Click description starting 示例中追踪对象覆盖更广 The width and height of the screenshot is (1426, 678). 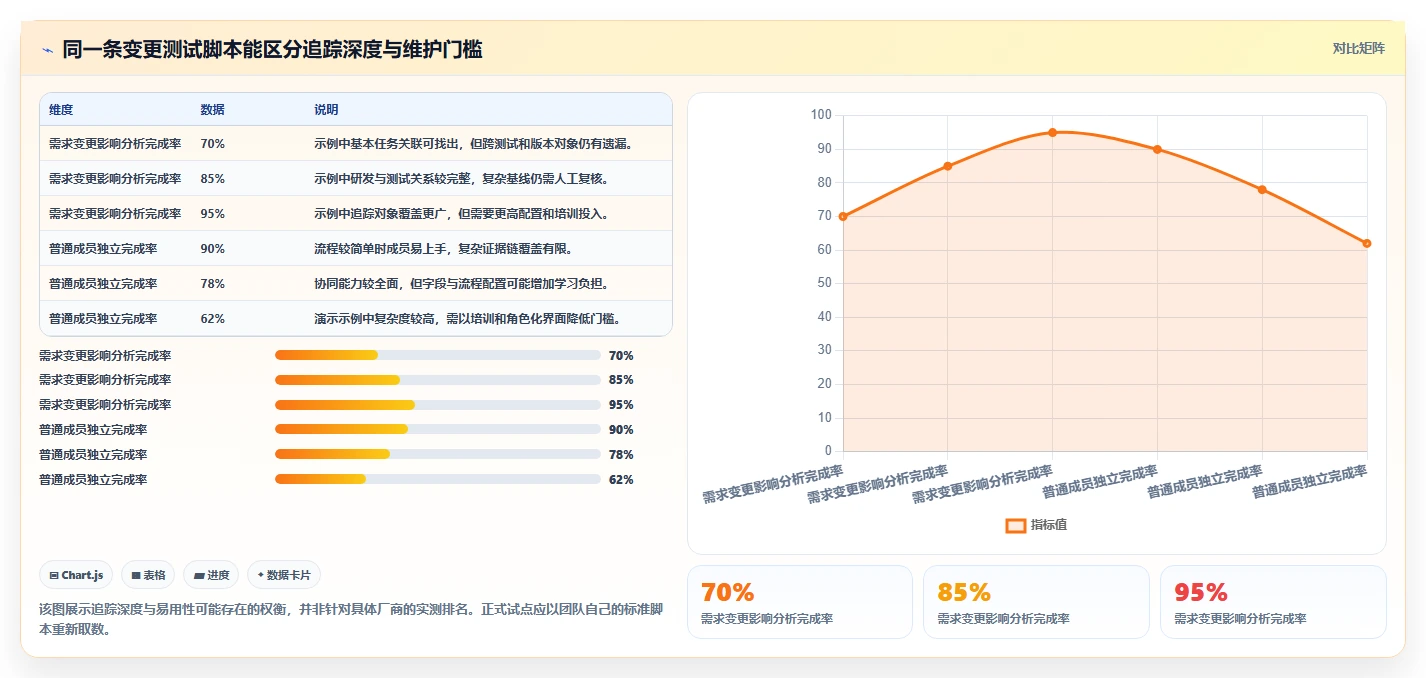tap(461, 214)
